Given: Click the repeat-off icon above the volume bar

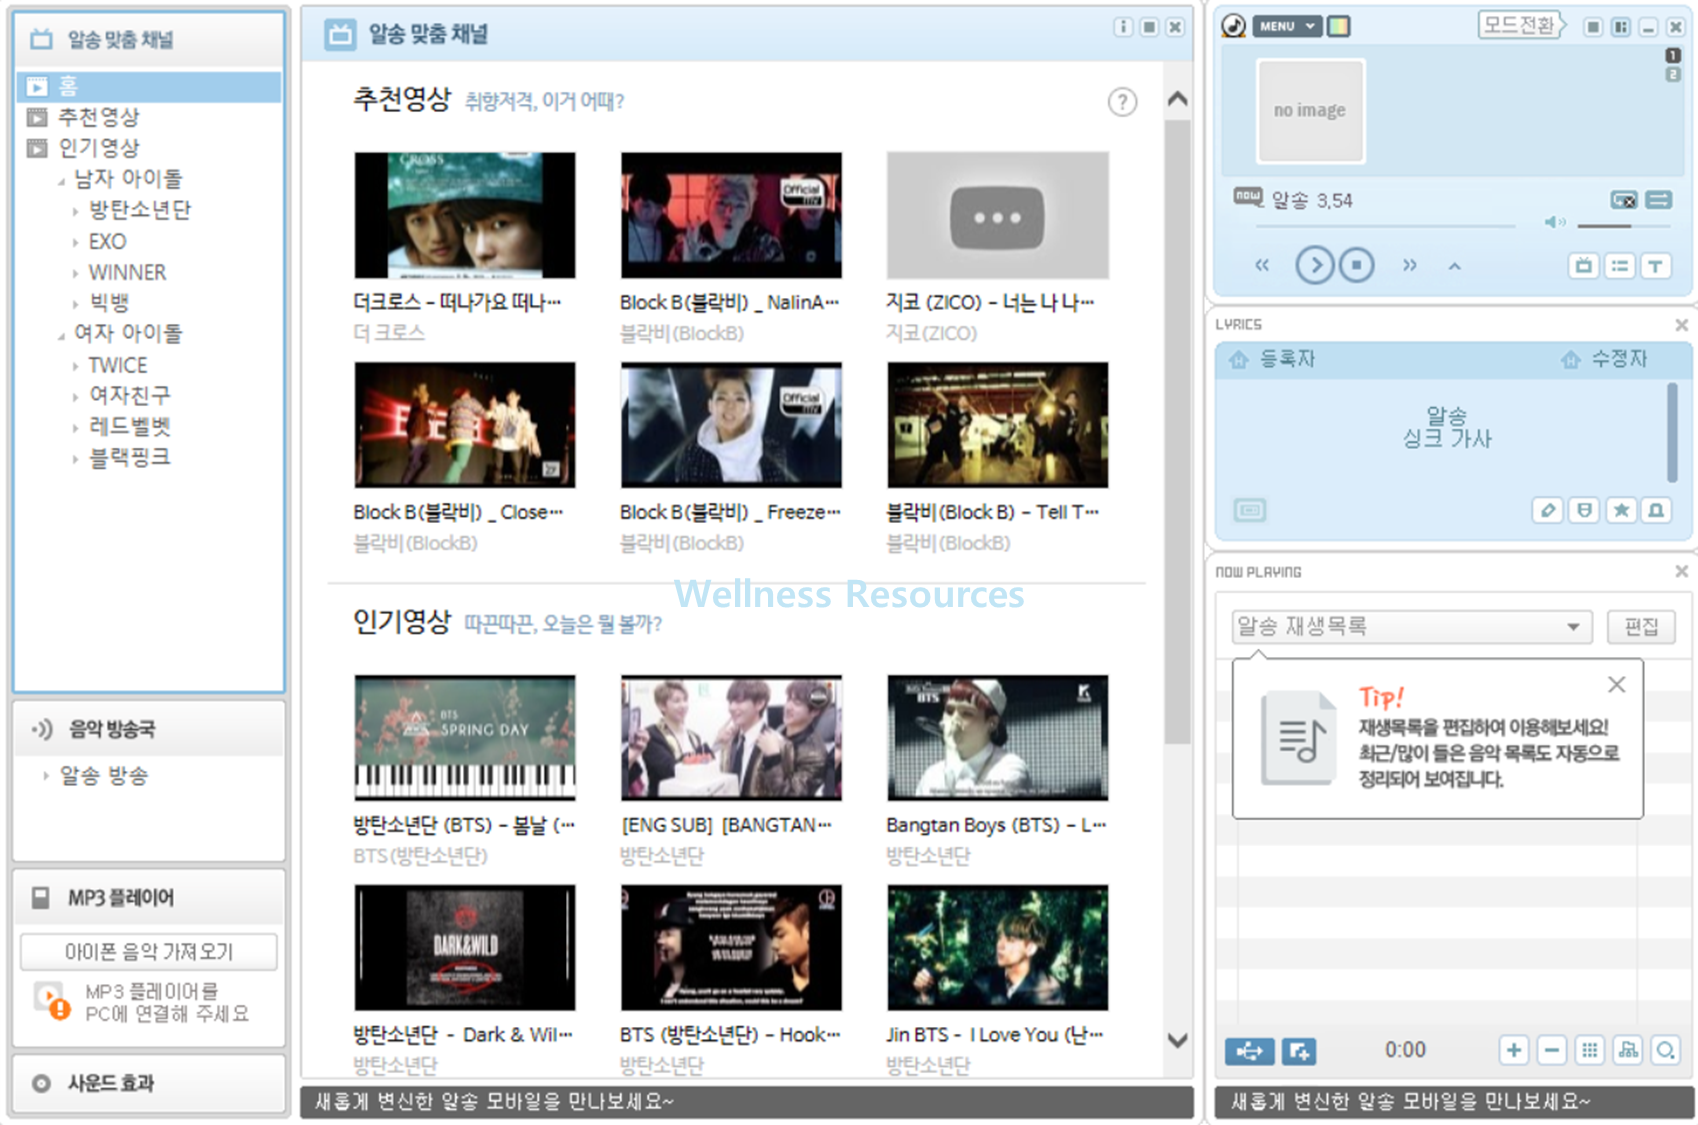Looking at the screenshot, I should [x=1623, y=200].
